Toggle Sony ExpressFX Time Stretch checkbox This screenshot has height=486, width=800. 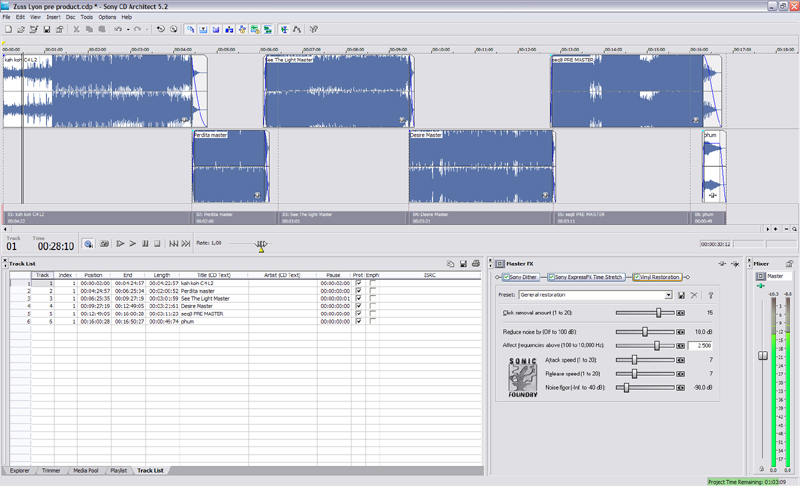pyautogui.click(x=552, y=277)
